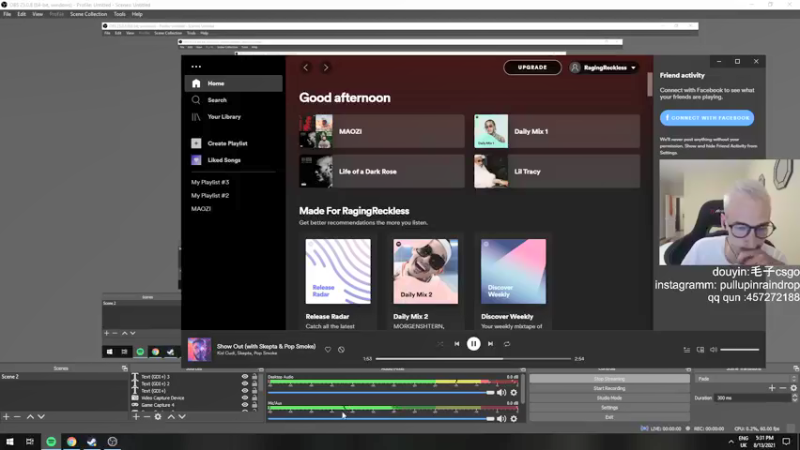Open the OBS Help menu
This screenshot has width=800, height=450.
click(x=137, y=14)
